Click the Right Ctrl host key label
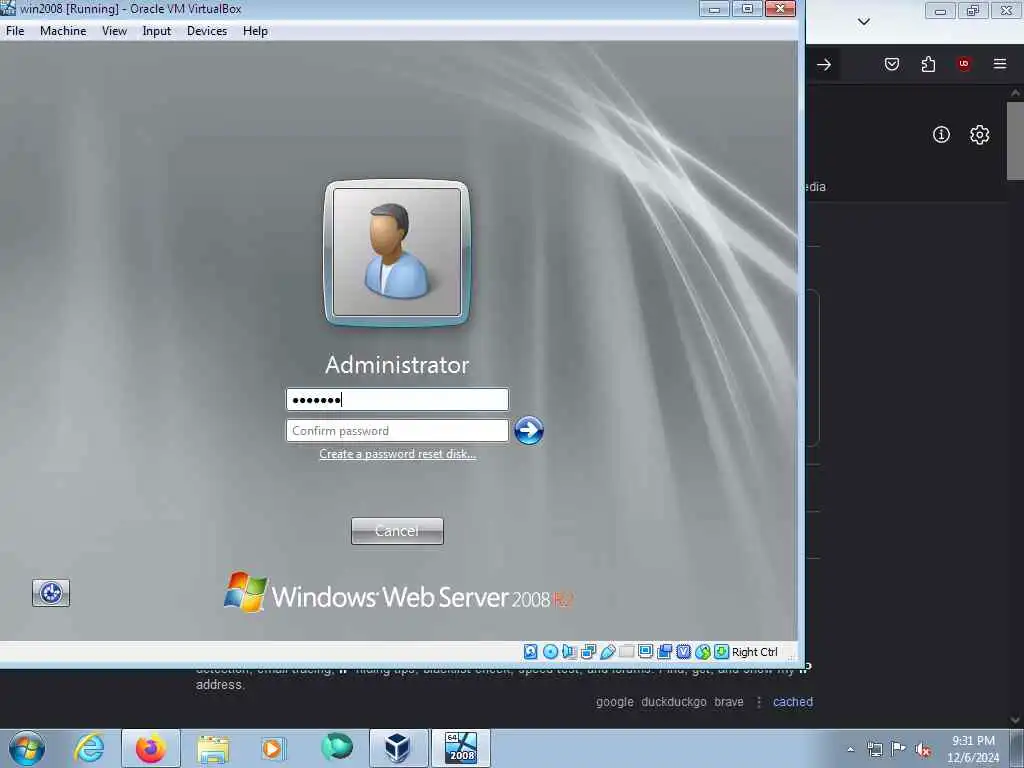Screen dimensions: 1024x768 pyautogui.click(x=755, y=652)
